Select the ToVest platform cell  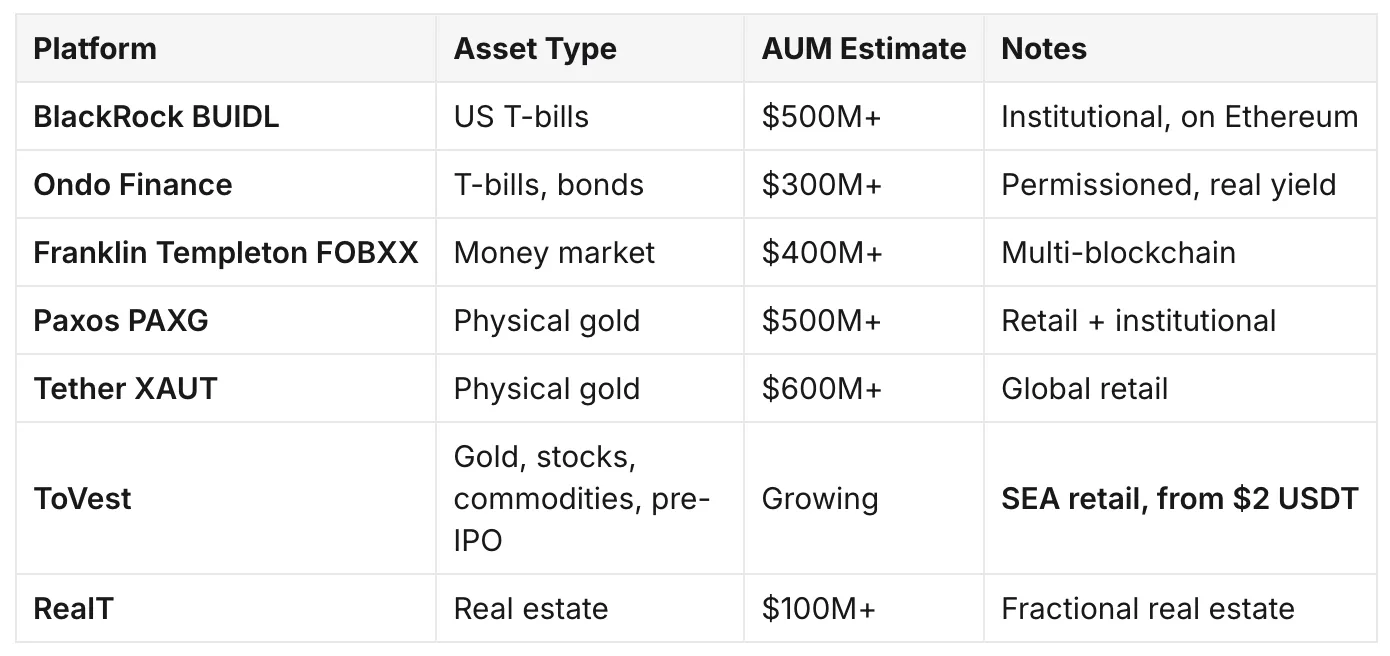pos(226,498)
